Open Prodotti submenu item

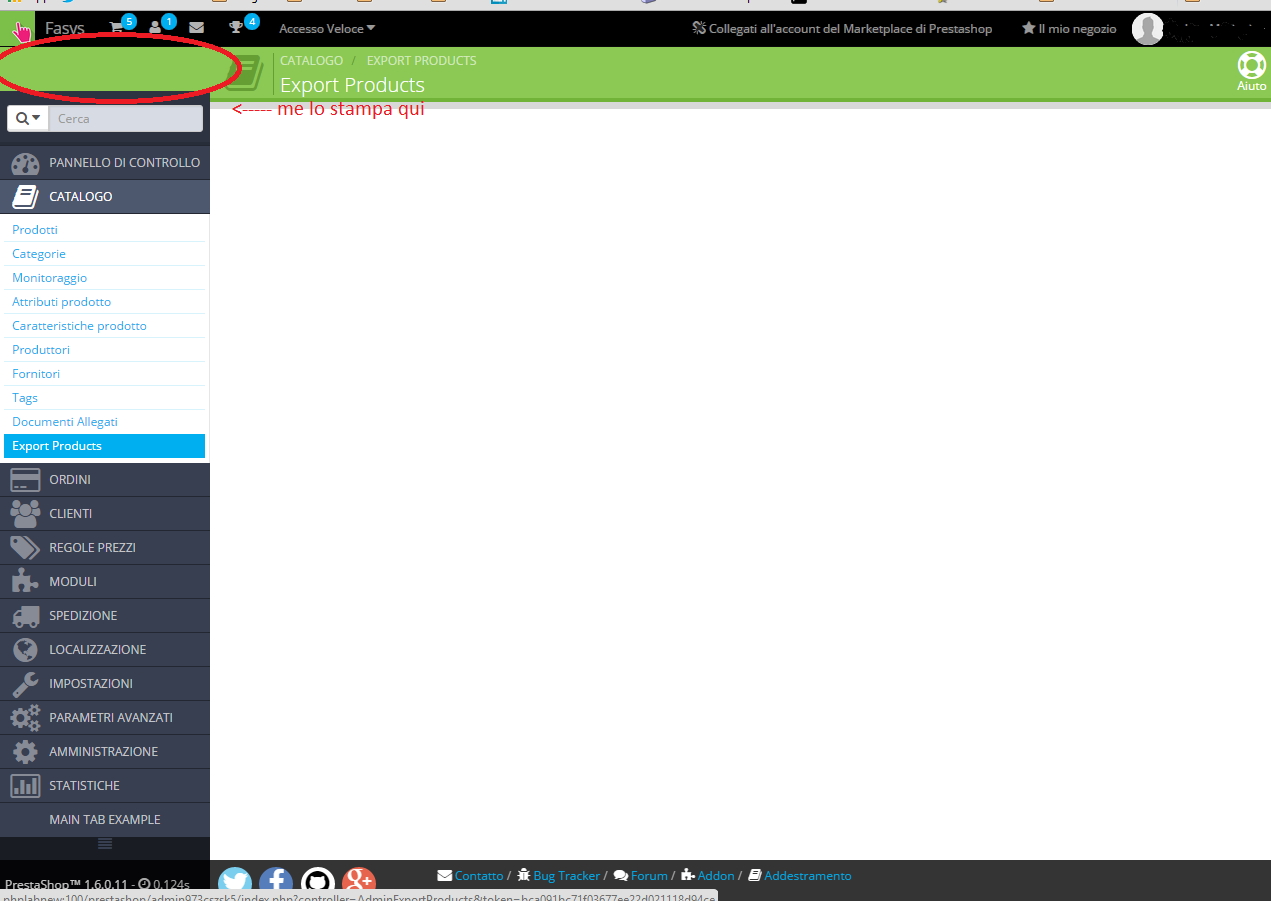[x=35, y=230]
